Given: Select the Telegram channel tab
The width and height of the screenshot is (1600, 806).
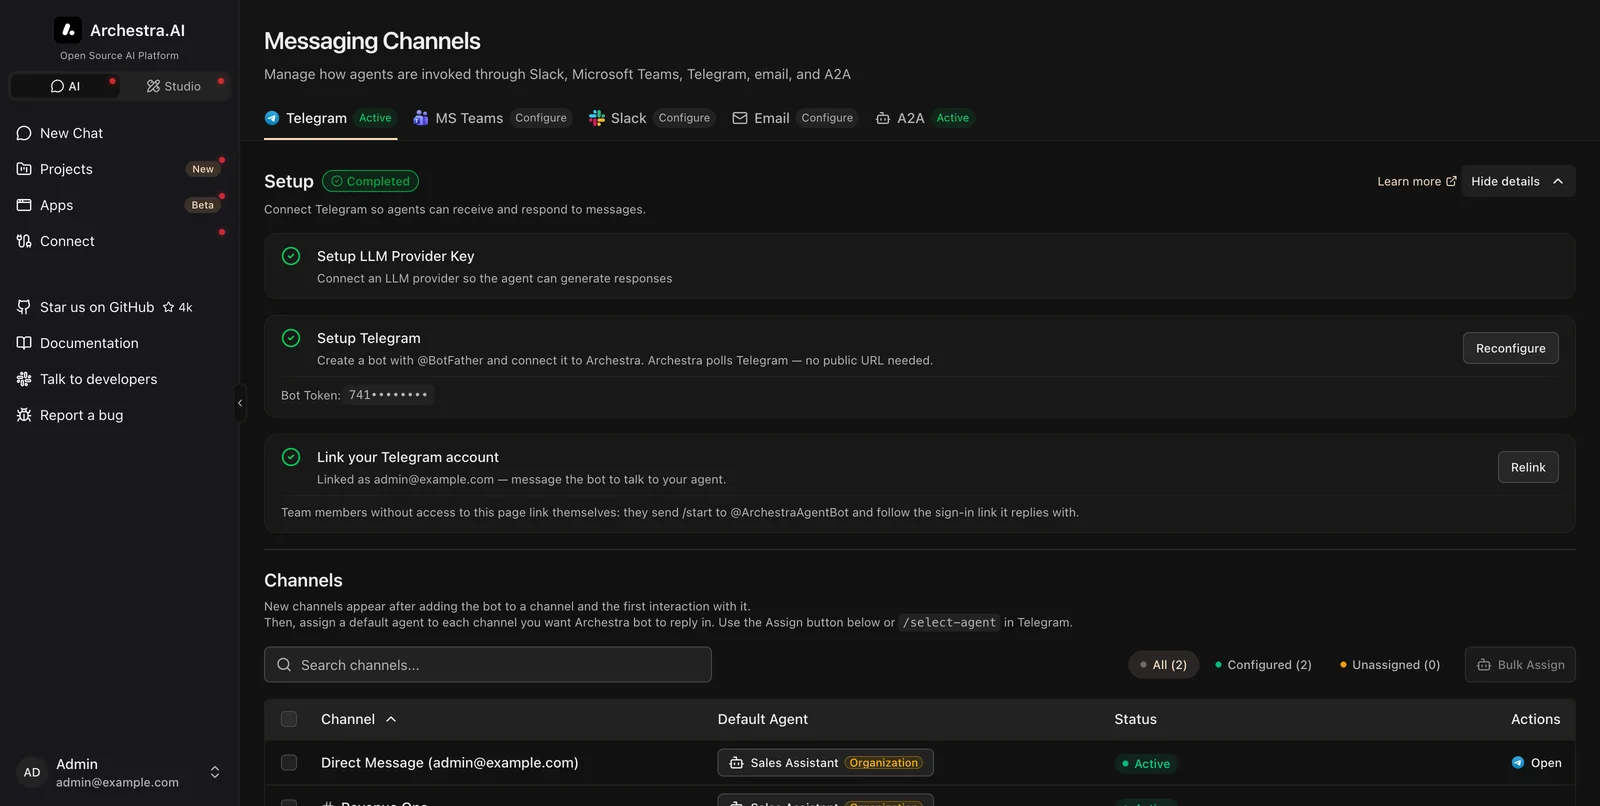Looking at the screenshot, I should tap(330, 118).
